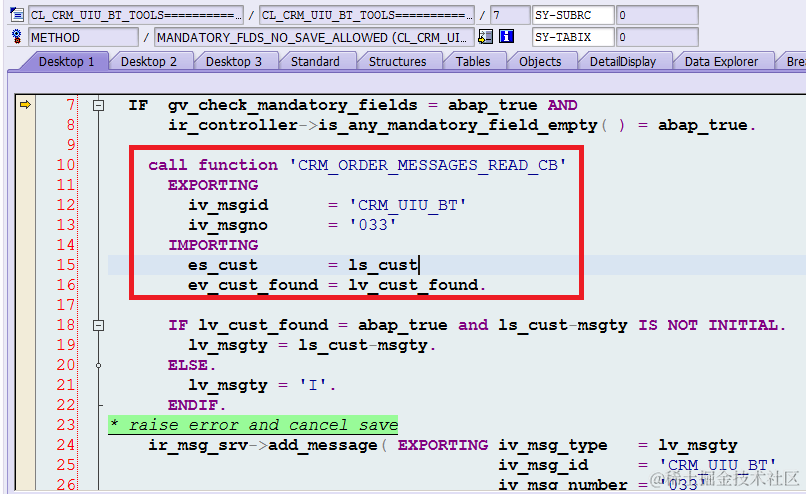The image size is (806, 494).
Task: Click the SY-SUBRC value field showing 0
Action: [x=657, y=15]
